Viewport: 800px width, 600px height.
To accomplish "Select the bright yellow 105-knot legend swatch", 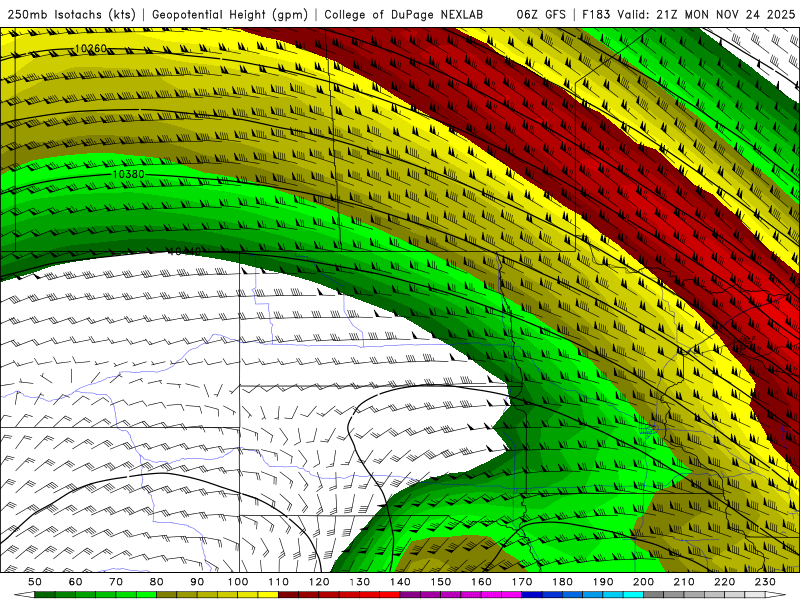I will coord(268,595).
